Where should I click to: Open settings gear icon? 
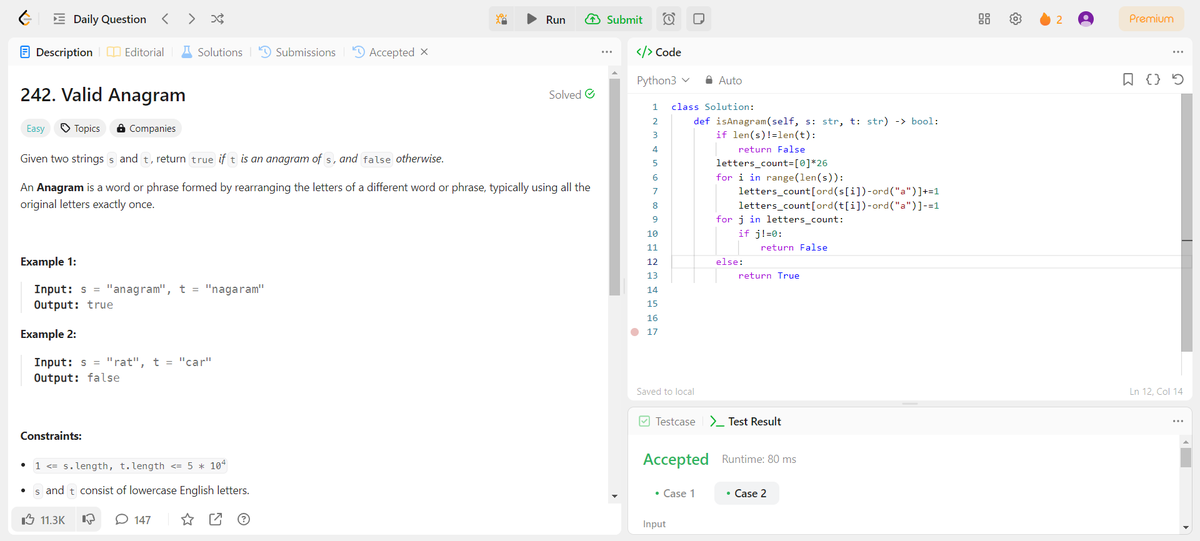[1017, 19]
